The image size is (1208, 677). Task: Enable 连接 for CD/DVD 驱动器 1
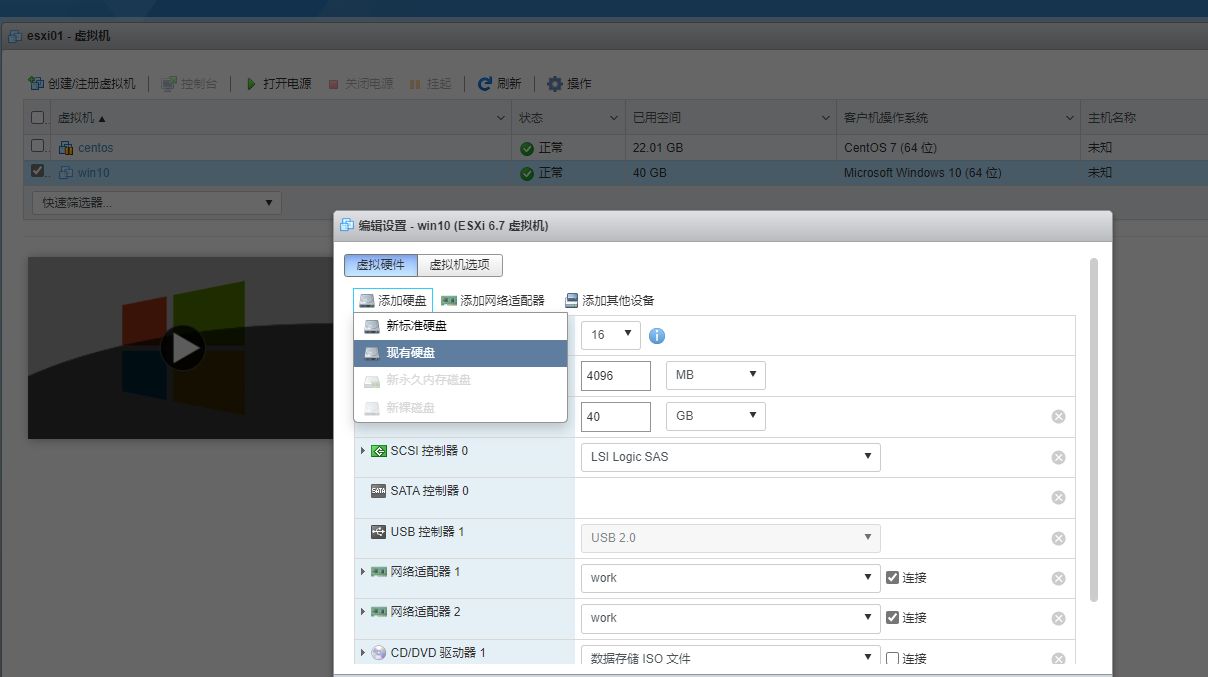point(893,658)
